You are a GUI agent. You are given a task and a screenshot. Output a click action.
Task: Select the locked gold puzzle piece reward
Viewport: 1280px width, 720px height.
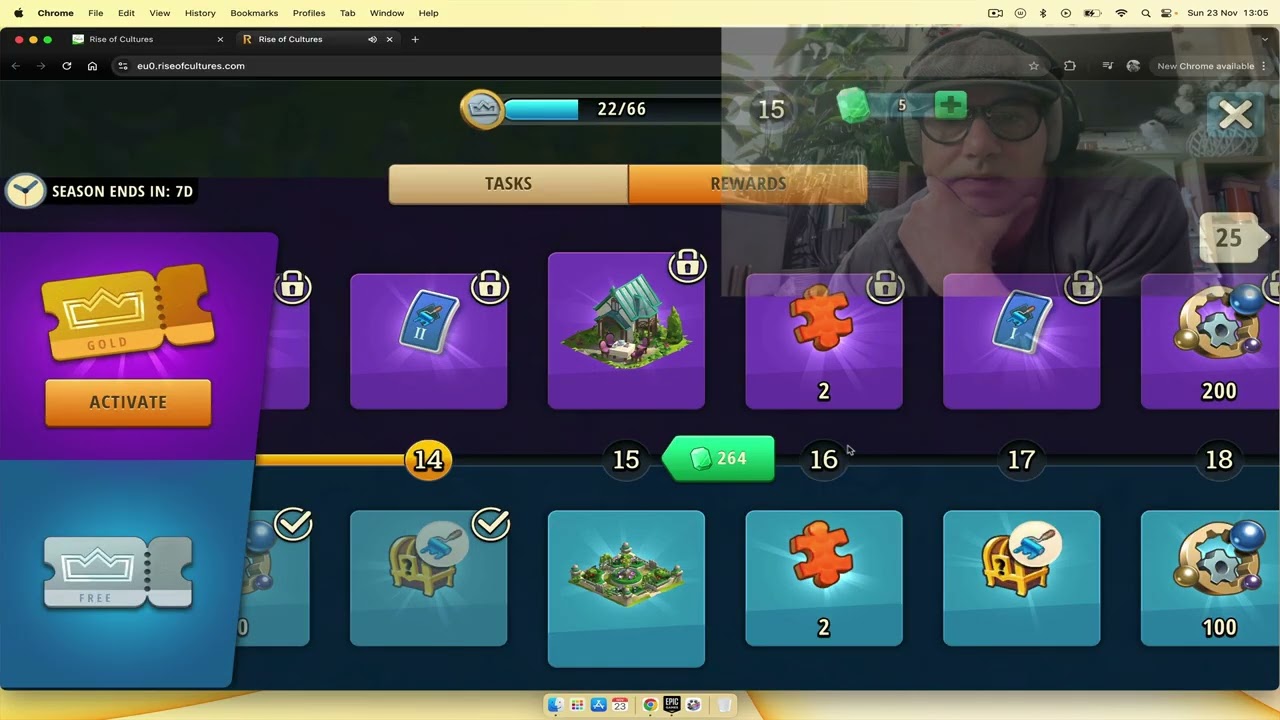824,341
